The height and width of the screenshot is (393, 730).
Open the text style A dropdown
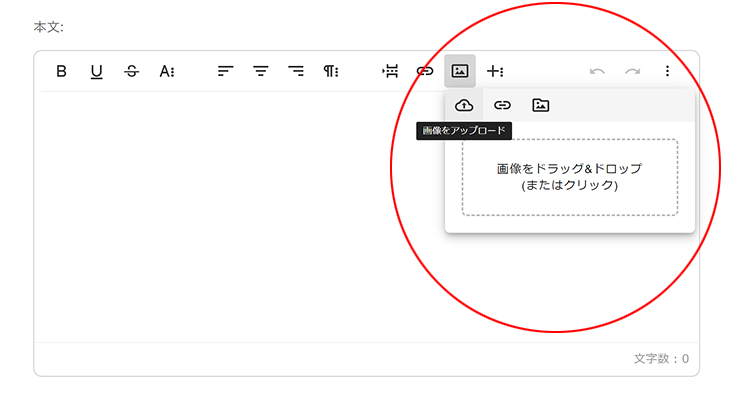[x=167, y=71]
